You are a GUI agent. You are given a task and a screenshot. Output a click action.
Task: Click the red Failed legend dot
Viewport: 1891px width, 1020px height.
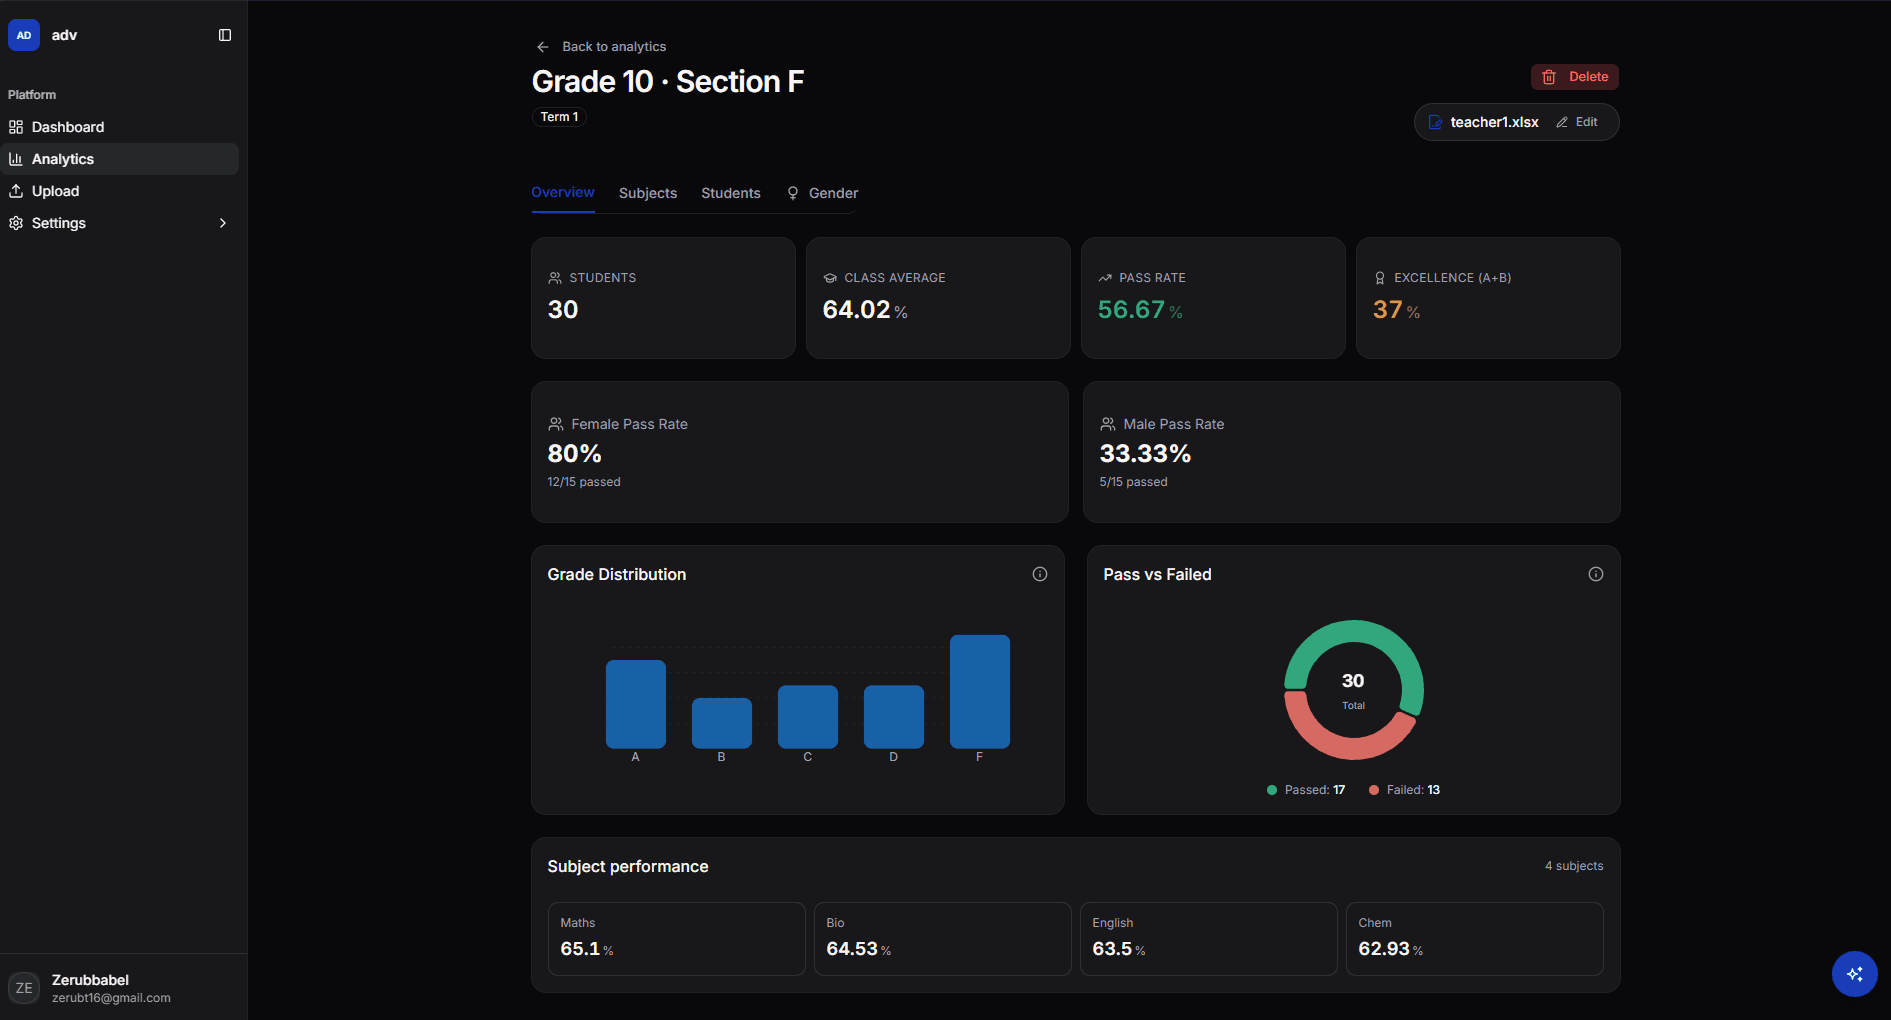tap(1374, 790)
